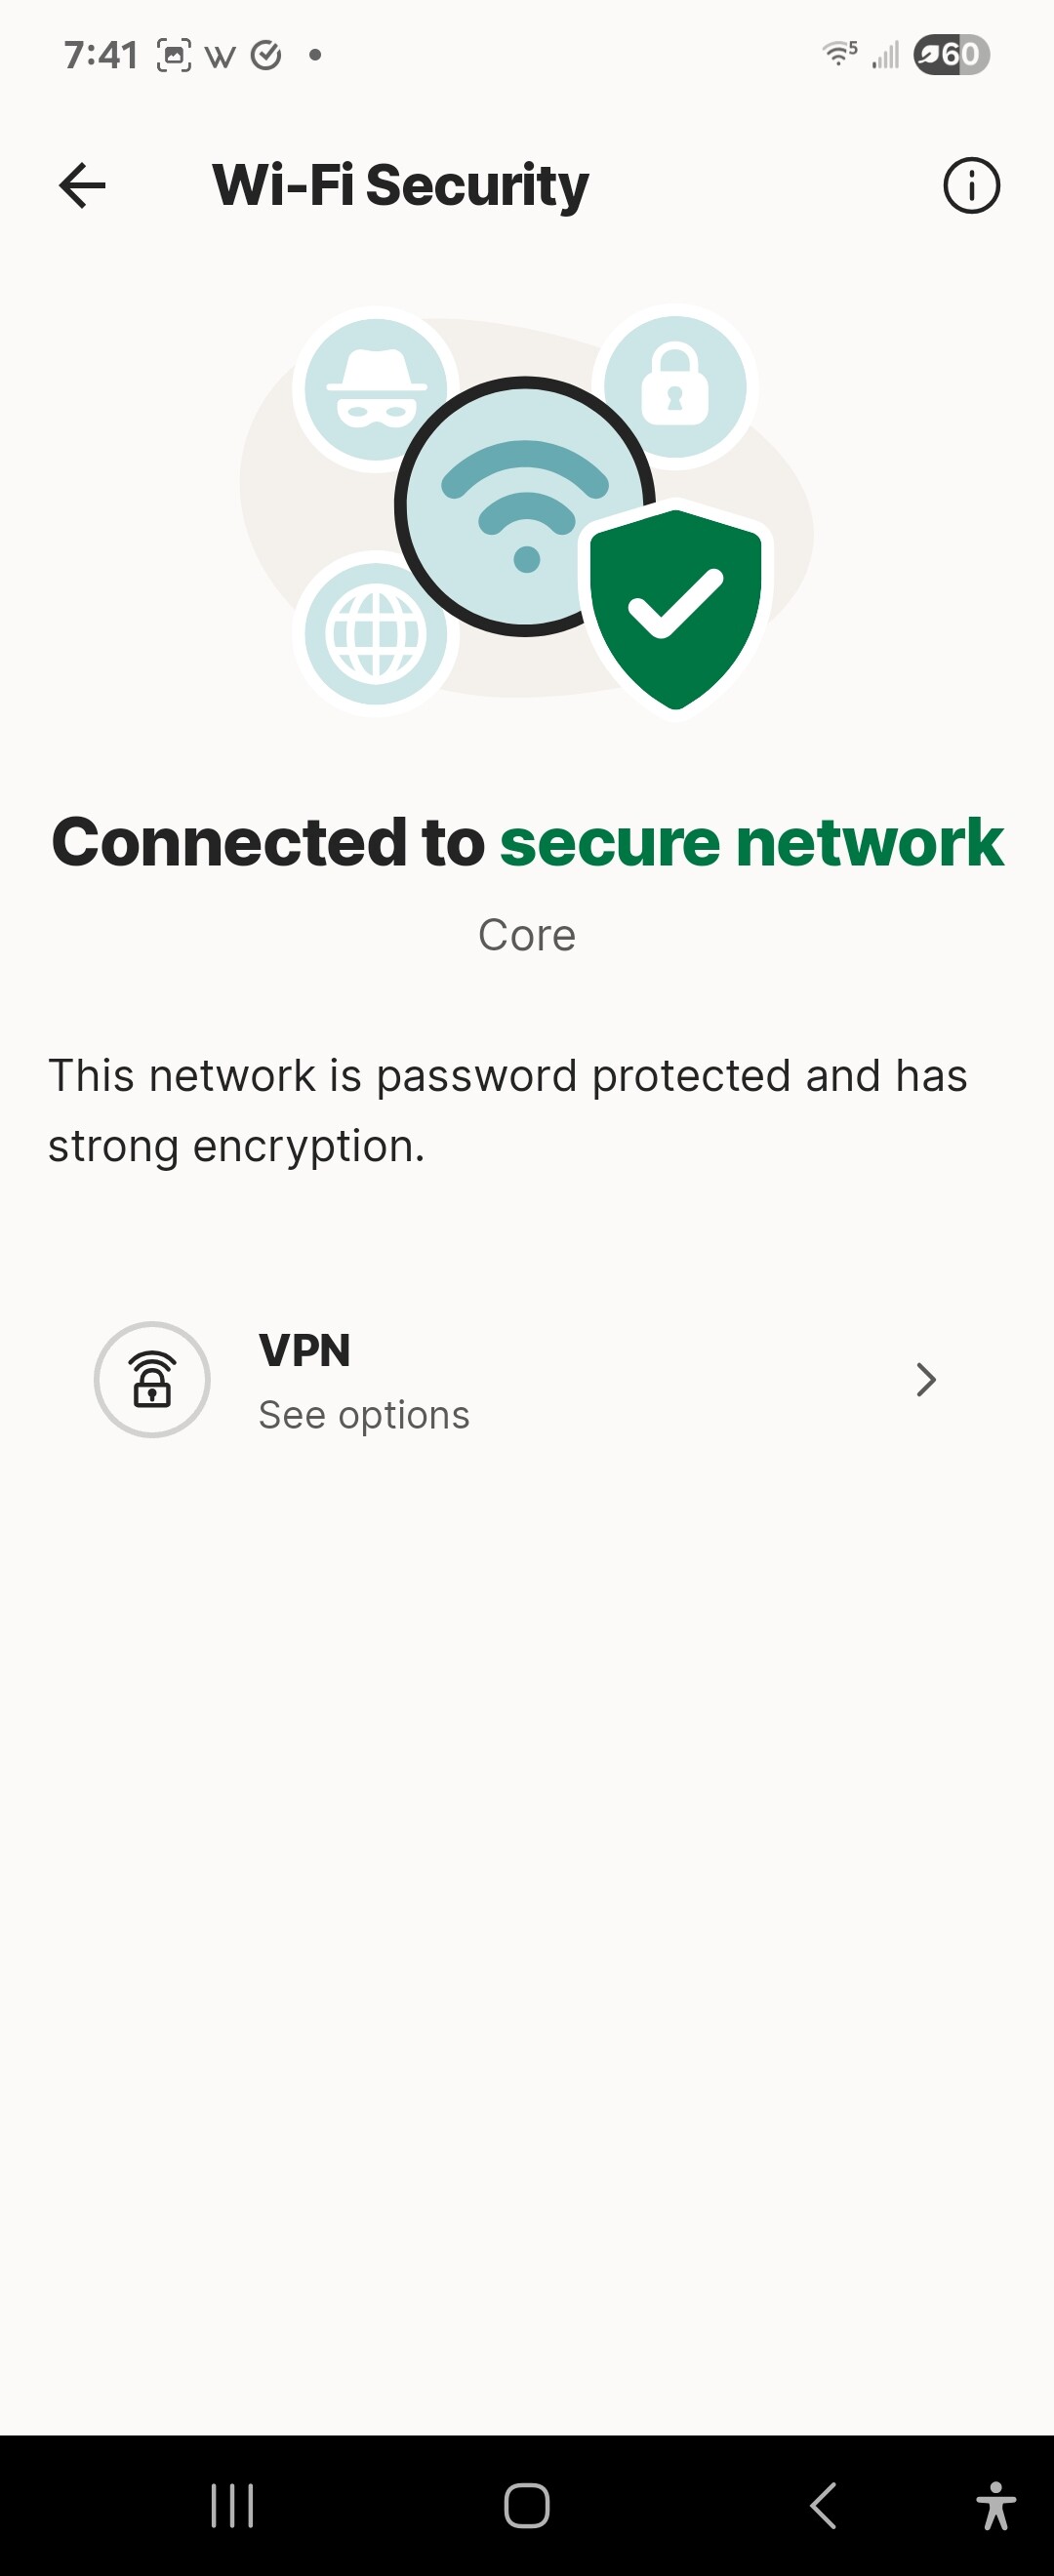1054x2576 pixels.
Task: Tap the globe circle icon
Action: click(376, 633)
